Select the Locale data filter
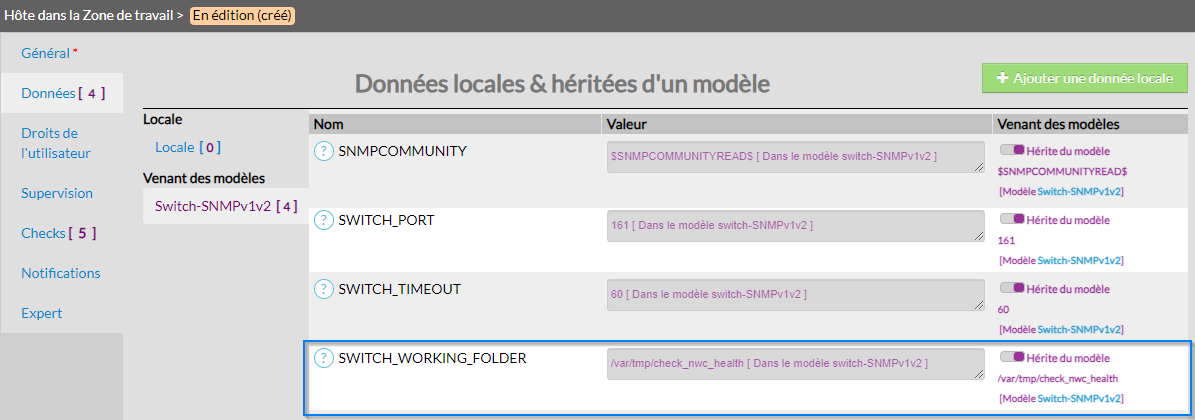The width and height of the screenshot is (1195, 420). click(x=187, y=147)
